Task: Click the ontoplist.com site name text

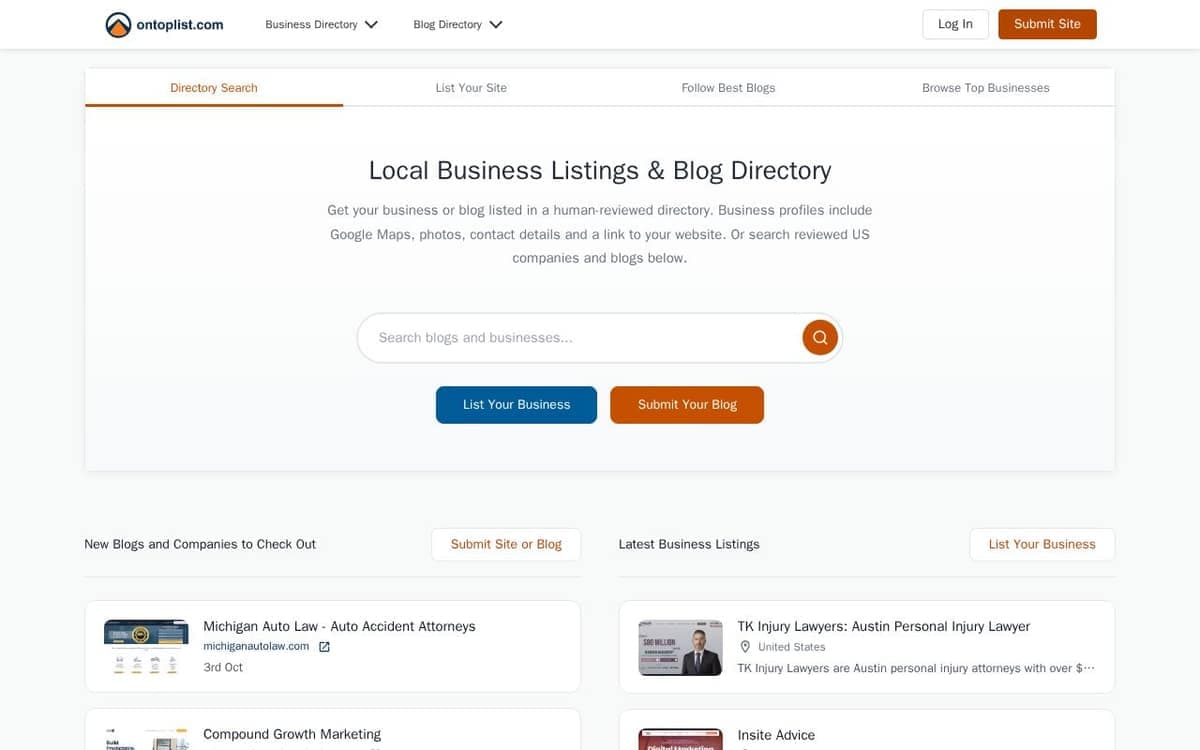Action: pos(180,25)
